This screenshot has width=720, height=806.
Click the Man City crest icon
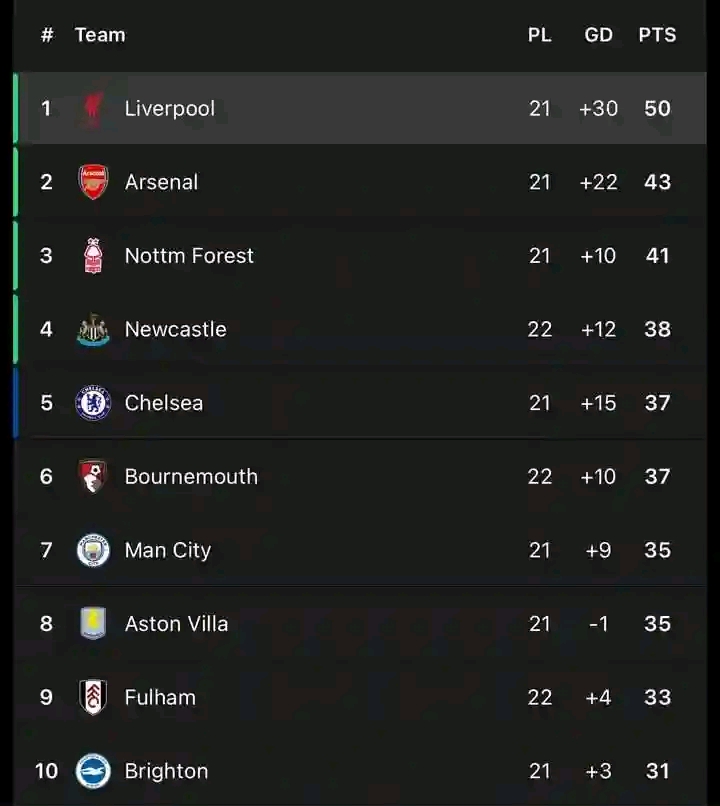pyautogui.click(x=93, y=550)
